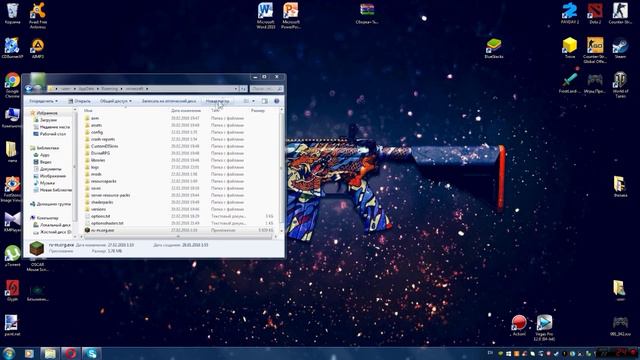This screenshot has height=360, width=640.
Task: Open Skype from the taskbar
Action: click(91, 353)
